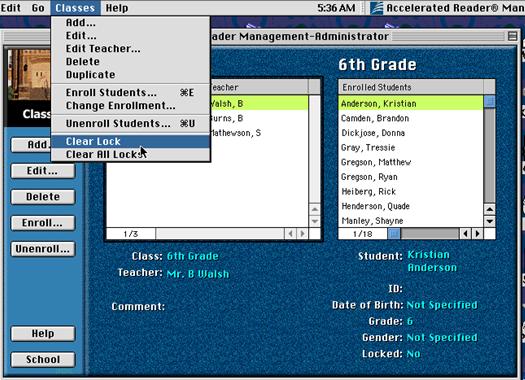The width and height of the screenshot is (525, 380).
Task: Click left arrow of Enrolled Students horizontal scrollbar
Action: tap(465, 233)
